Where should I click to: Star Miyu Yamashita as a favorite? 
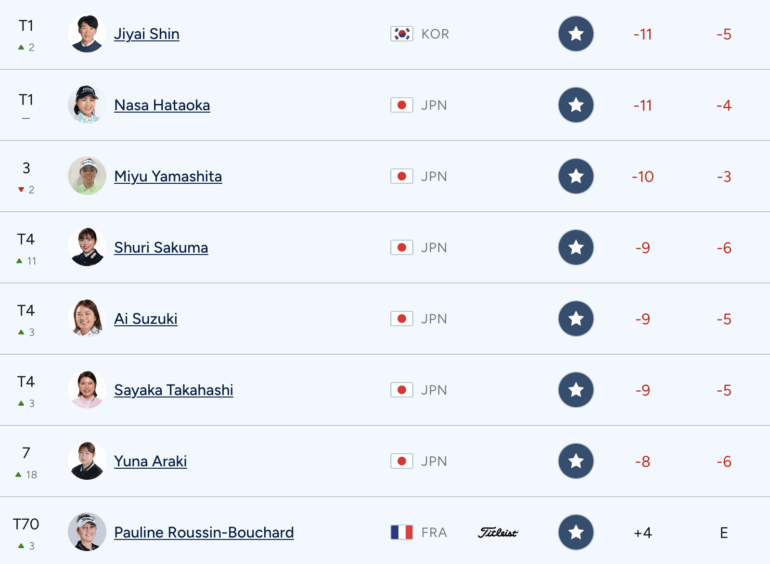[x=576, y=176]
